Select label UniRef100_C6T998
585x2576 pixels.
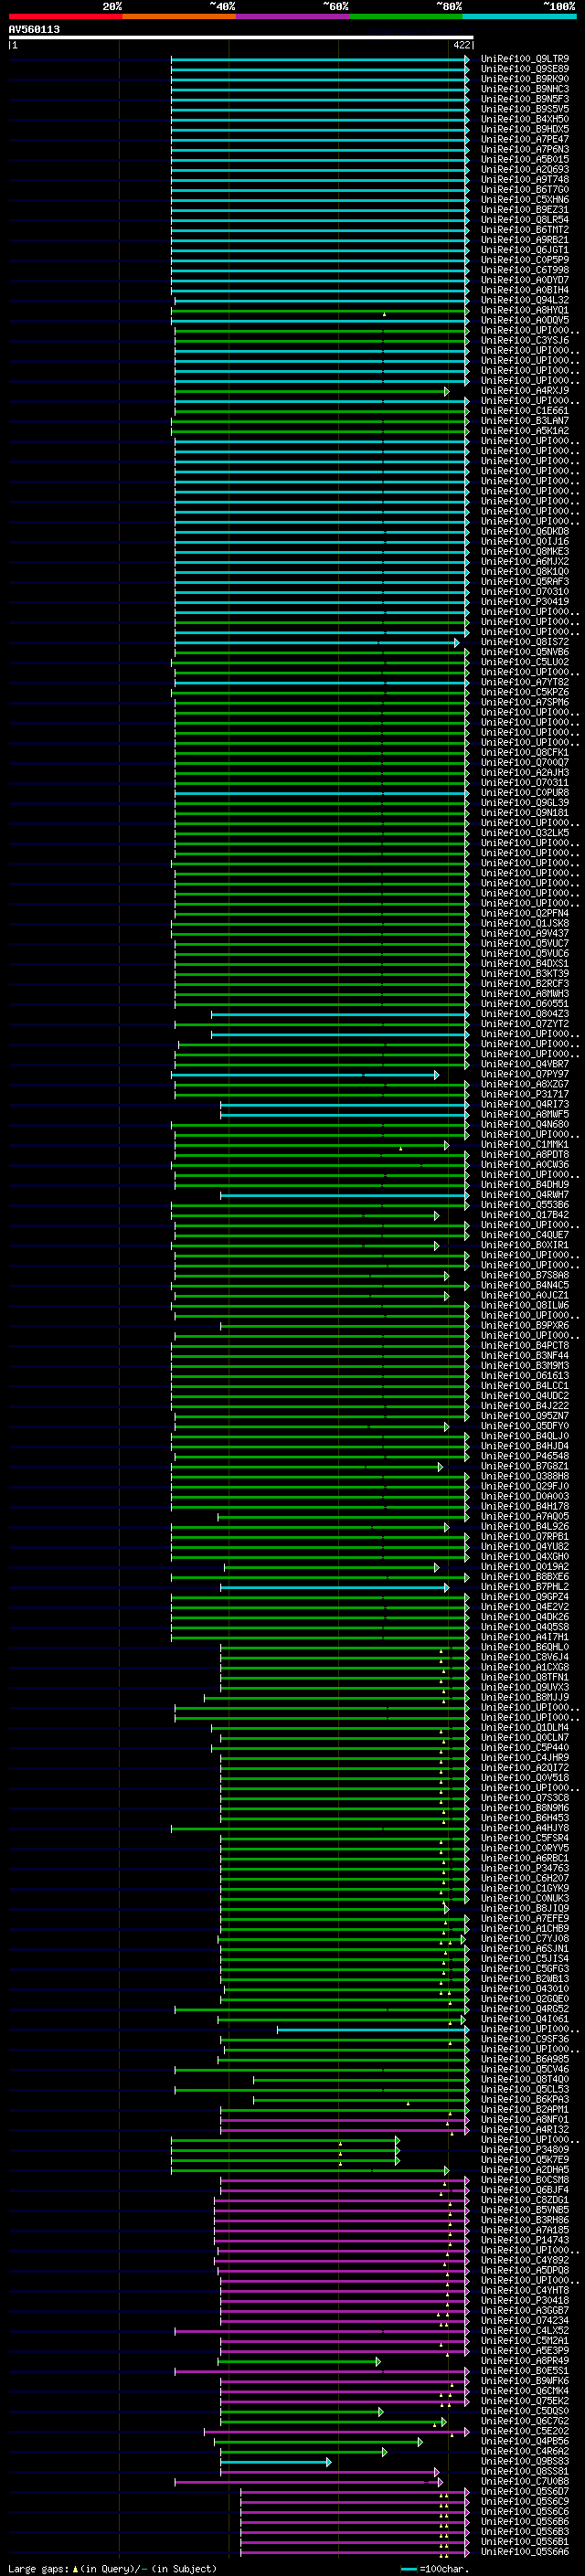(x=525, y=270)
